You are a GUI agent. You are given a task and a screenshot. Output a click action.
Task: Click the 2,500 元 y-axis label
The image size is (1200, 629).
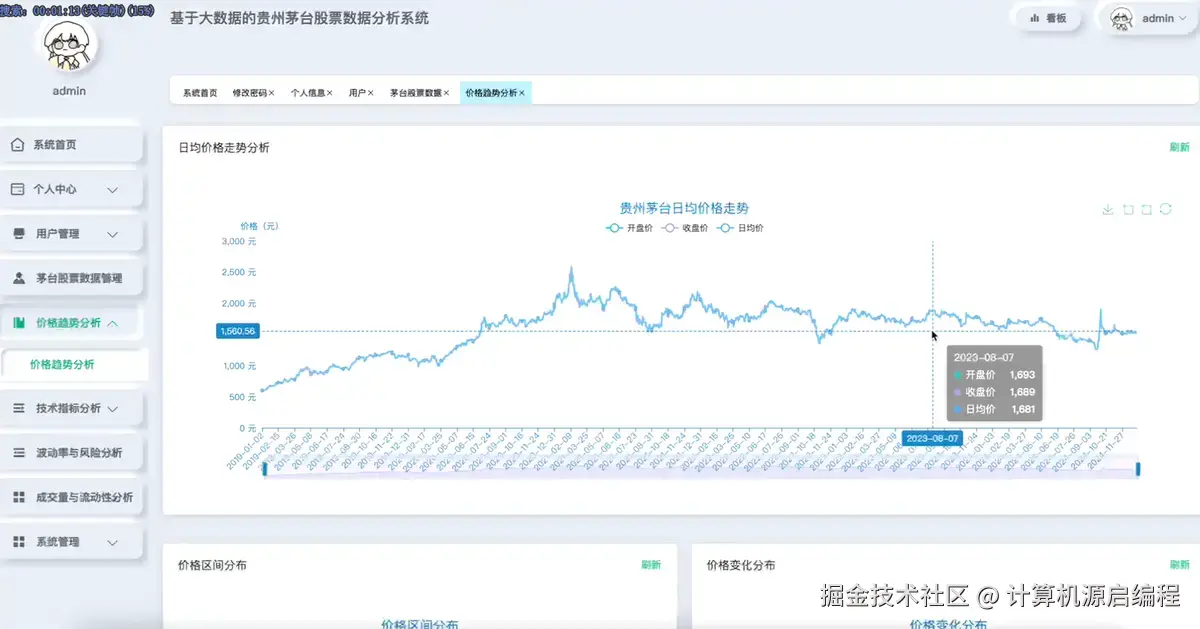pyautogui.click(x=238, y=272)
